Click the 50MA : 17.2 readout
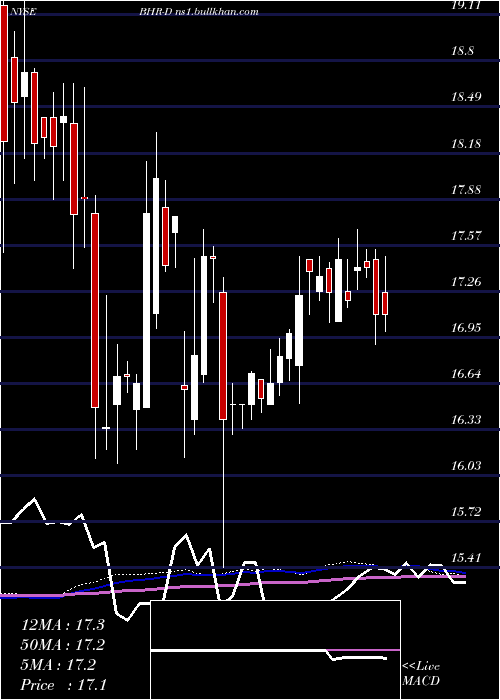This screenshot has width=500, height=700. 63,645
